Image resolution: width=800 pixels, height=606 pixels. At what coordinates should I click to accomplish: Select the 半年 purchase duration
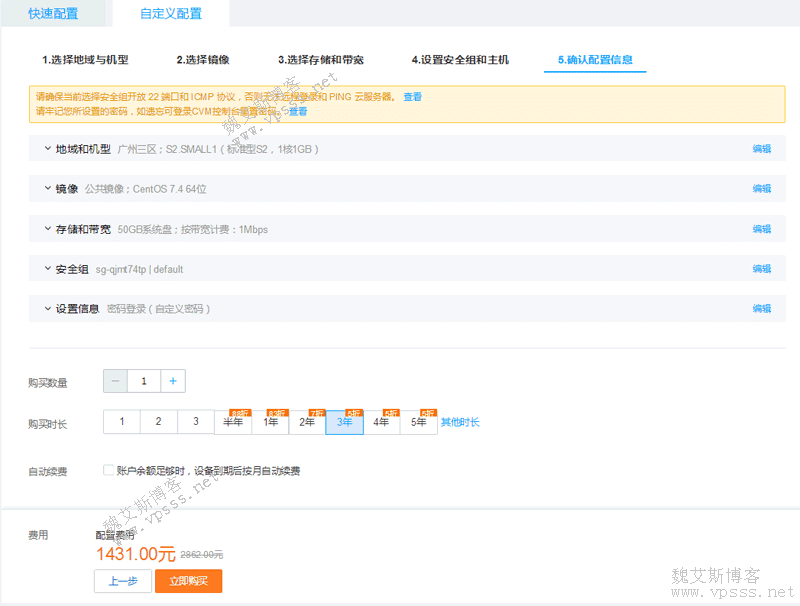(x=233, y=422)
